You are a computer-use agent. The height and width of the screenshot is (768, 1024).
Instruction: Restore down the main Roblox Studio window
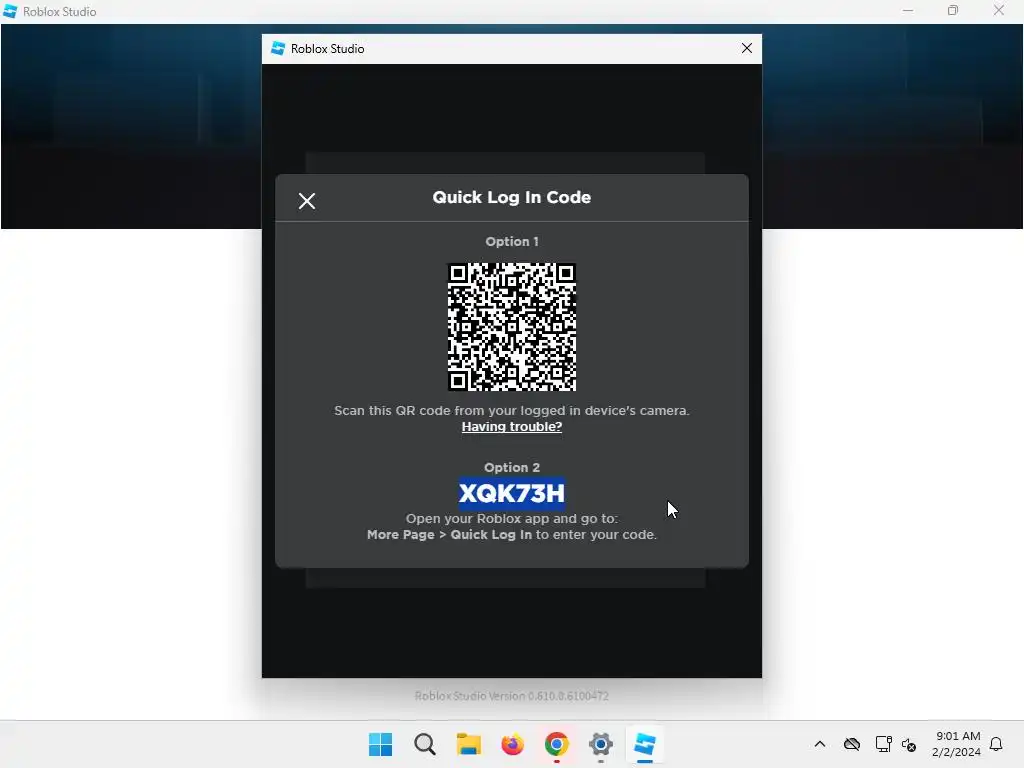point(953,11)
